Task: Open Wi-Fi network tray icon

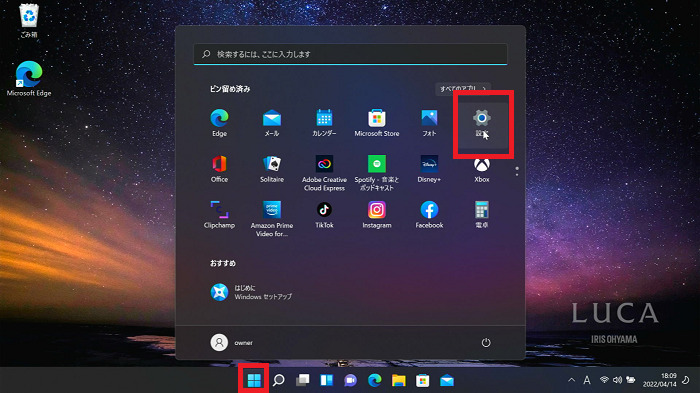Action: click(604, 380)
